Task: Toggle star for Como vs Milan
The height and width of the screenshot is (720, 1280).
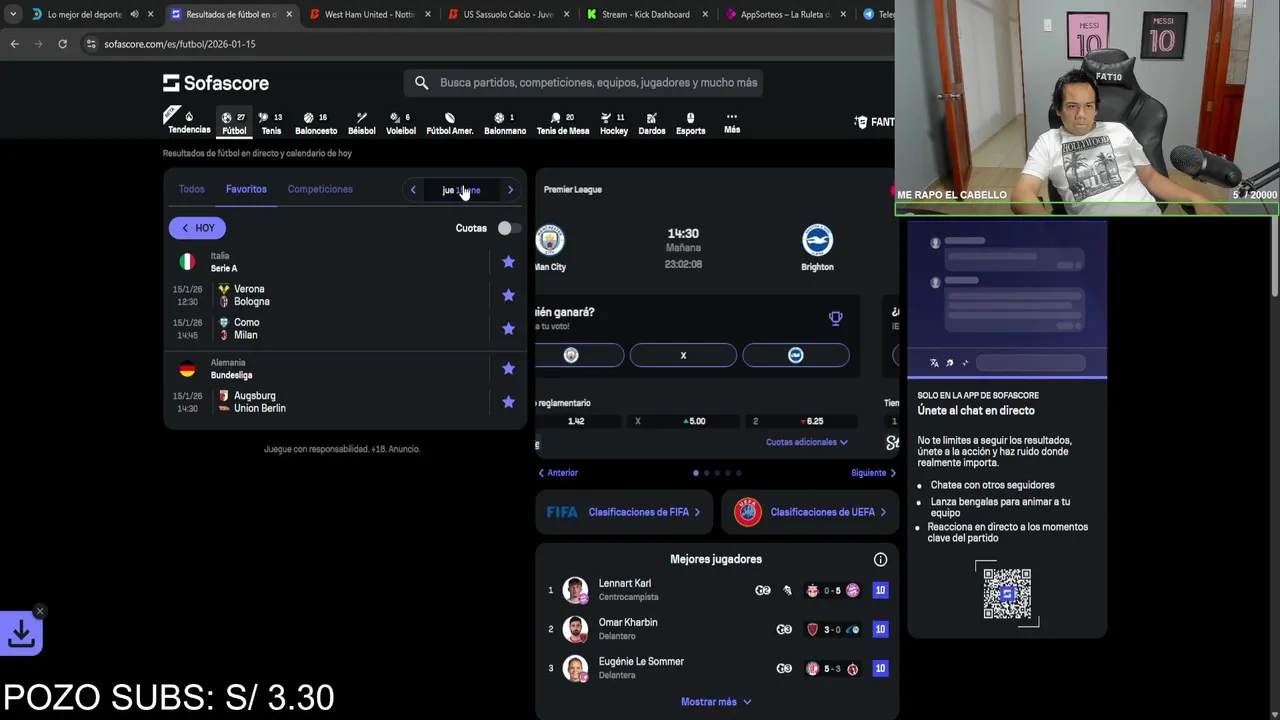Action: pos(508,328)
